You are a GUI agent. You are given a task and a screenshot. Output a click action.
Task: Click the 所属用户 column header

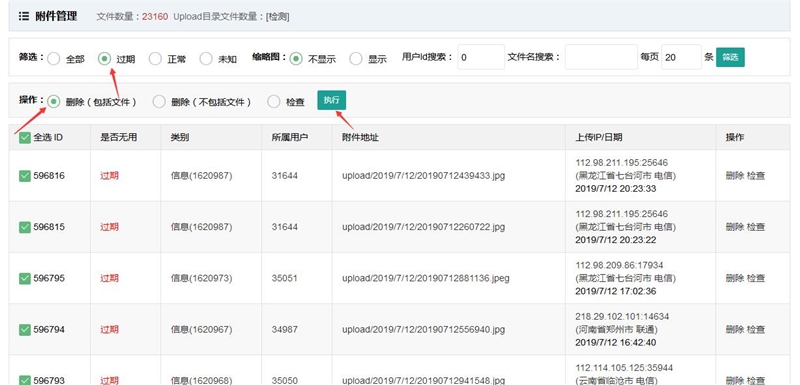[x=290, y=138]
